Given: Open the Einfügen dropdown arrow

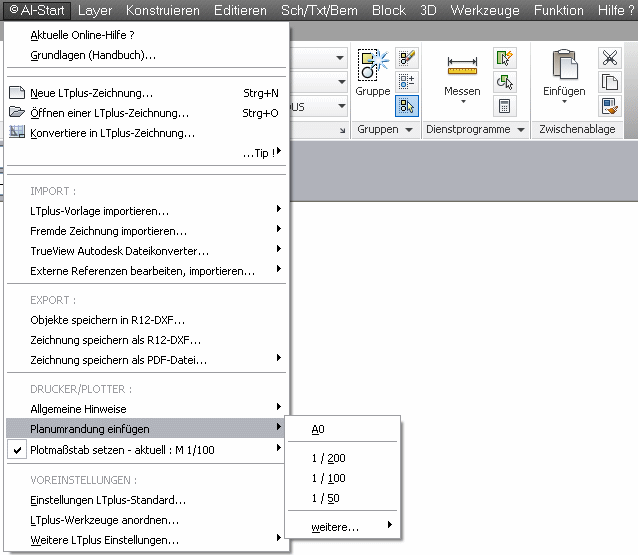Looking at the screenshot, I should click(564, 102).
